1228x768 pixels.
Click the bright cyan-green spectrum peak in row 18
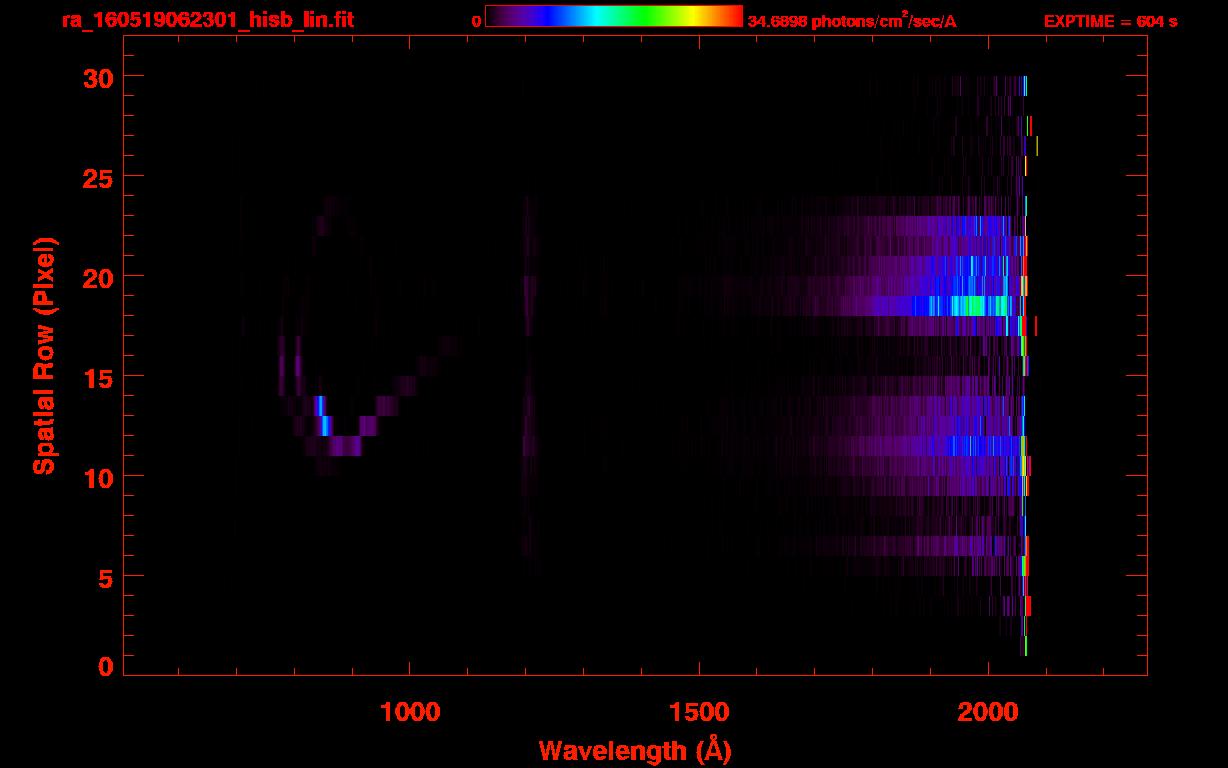[x=975, y=306]
